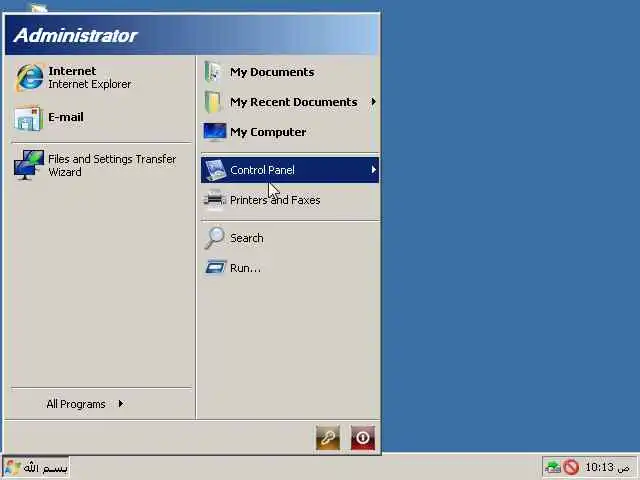
Task: Expand the My Recent Documents submenu arrow
Action: click(373, 102)
